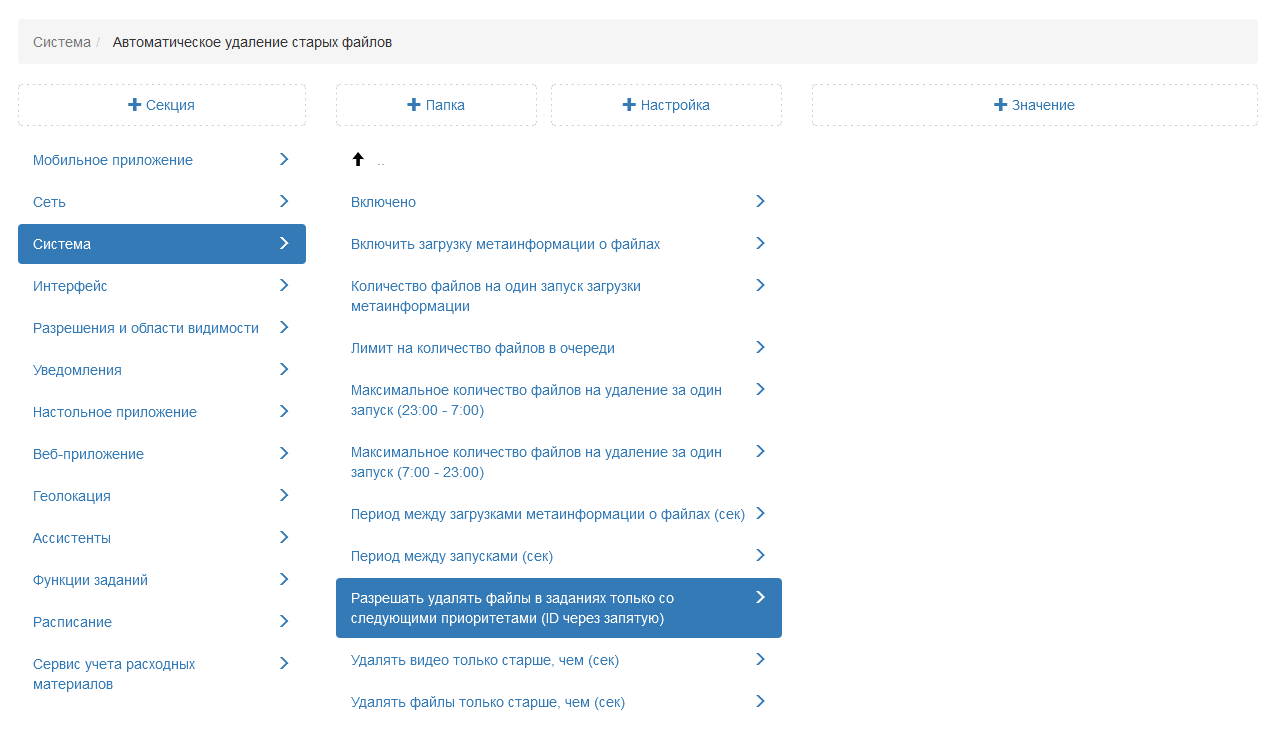
Task: Expand Период между запусками (сек) setting
Action: pos(452,556)
